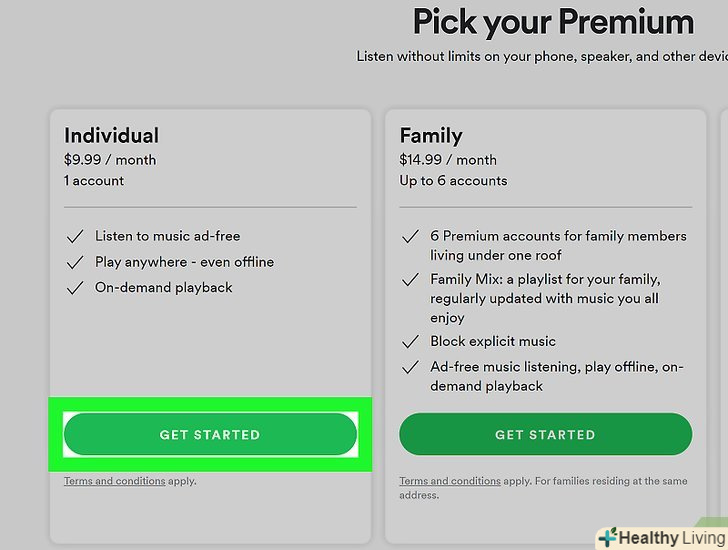Click checkmark beside "6 Premium accounts" feature
Image resolution: width=728 pixels, height=550 pixels.
(409, 237)
